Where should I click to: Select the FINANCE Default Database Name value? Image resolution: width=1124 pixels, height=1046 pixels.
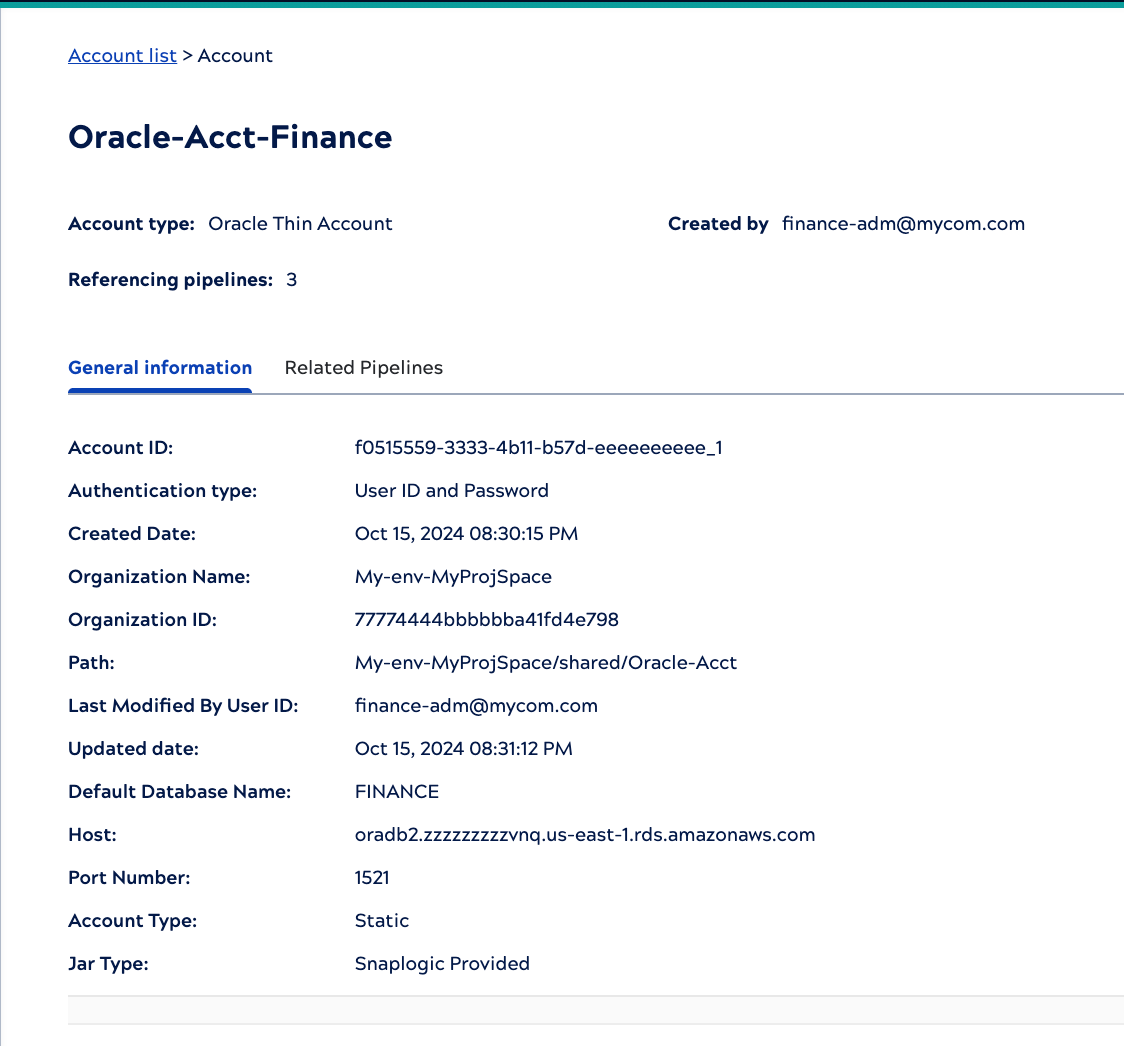tap(397, 791)
